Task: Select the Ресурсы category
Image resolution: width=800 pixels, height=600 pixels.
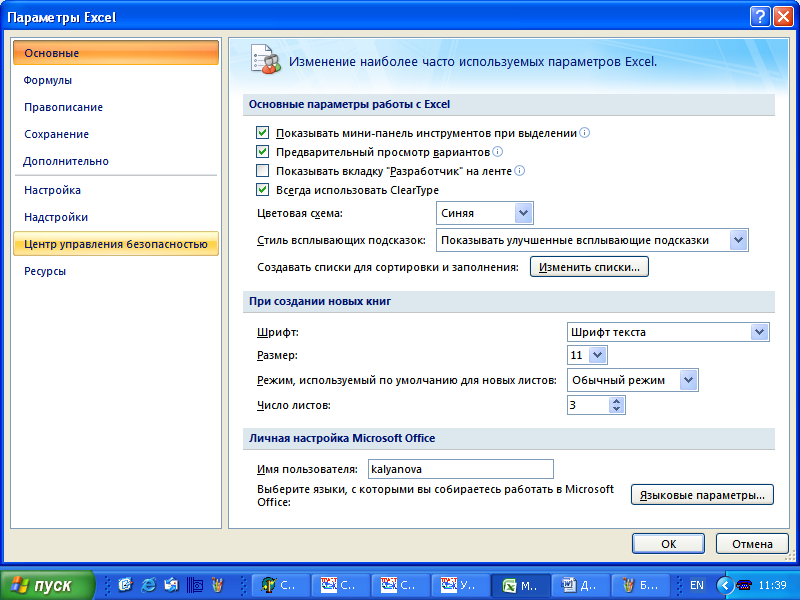Action: (116, 271)
